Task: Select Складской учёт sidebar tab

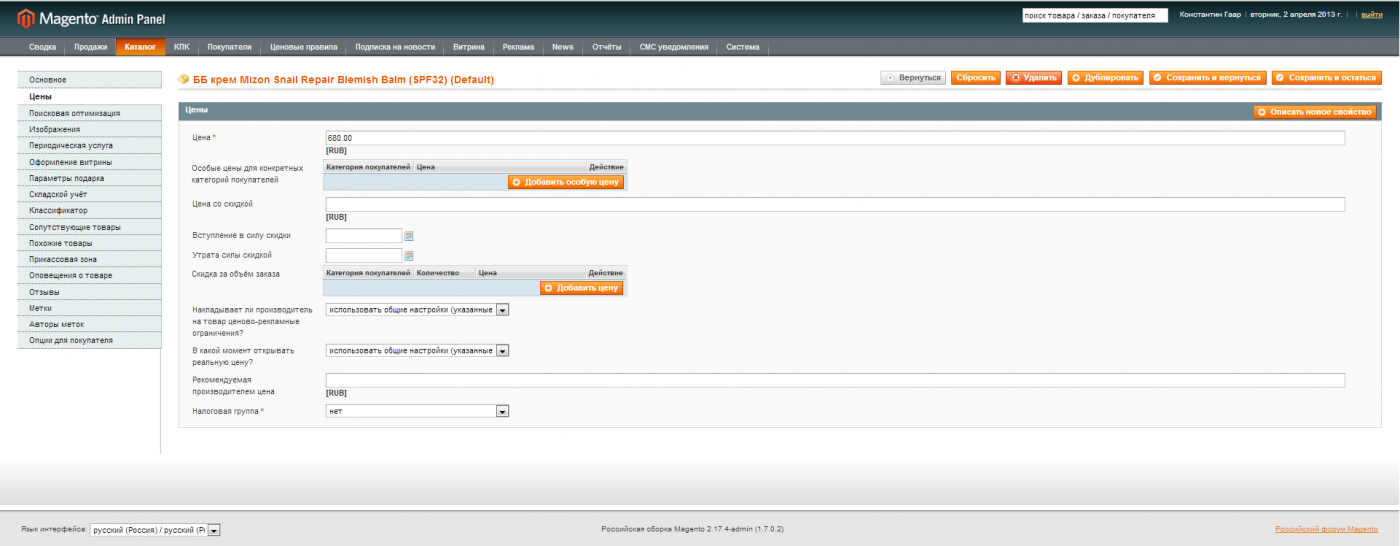Action: [x=89, y=194]
